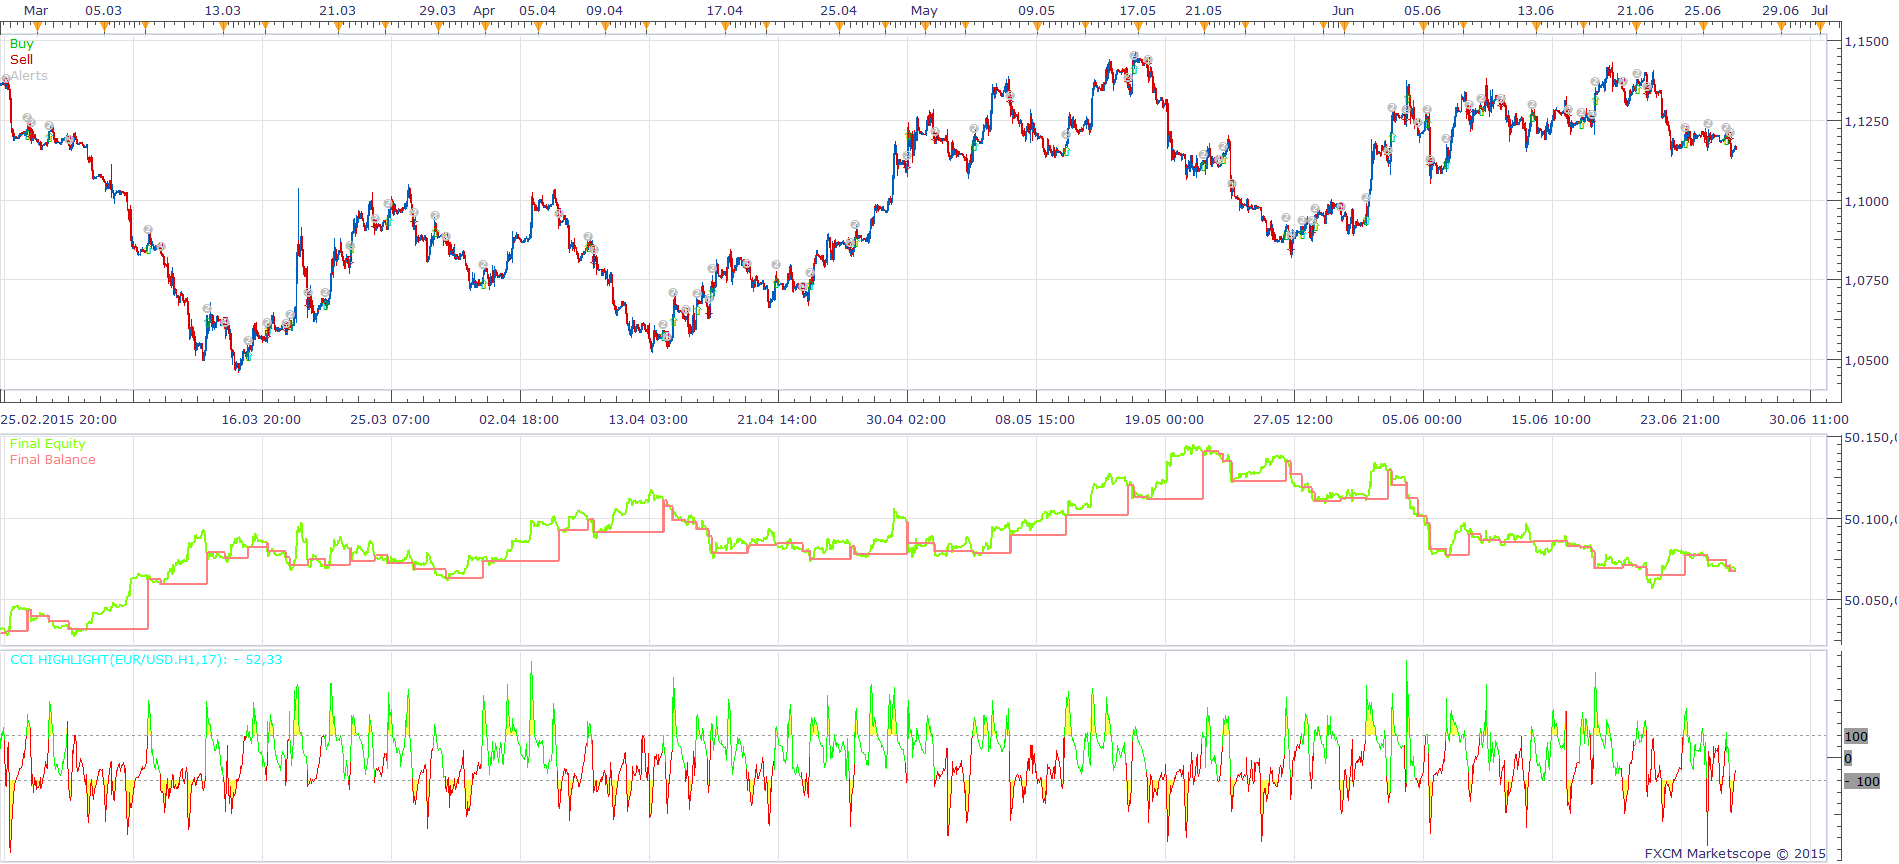This screenshot has width=1899, height=864.
Task: Click the 1,1000 price axis label
Action: point(1867,202)
